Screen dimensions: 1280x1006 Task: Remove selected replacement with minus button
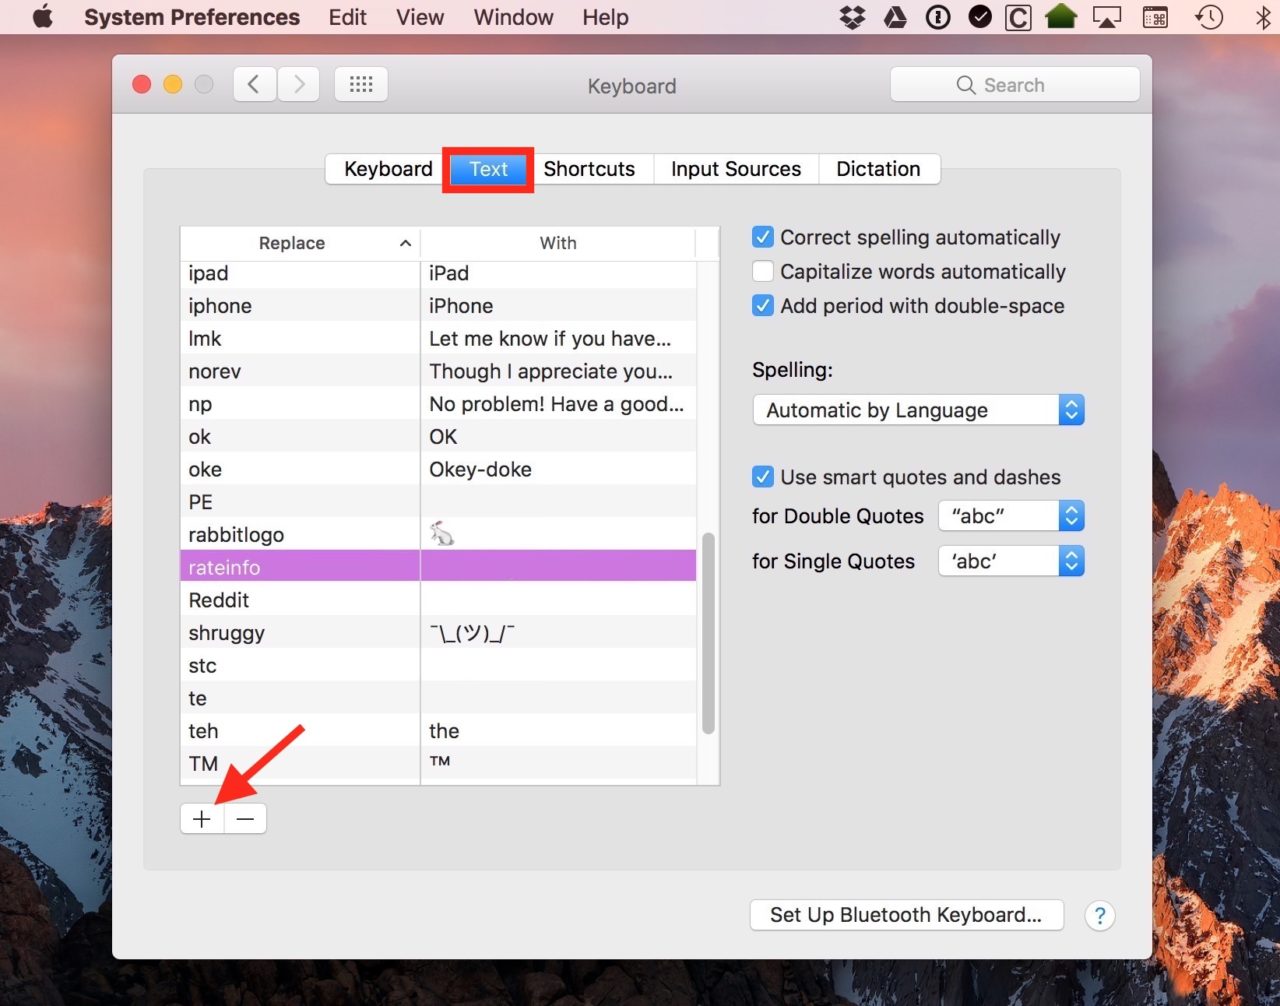click(x=245, y=819)
